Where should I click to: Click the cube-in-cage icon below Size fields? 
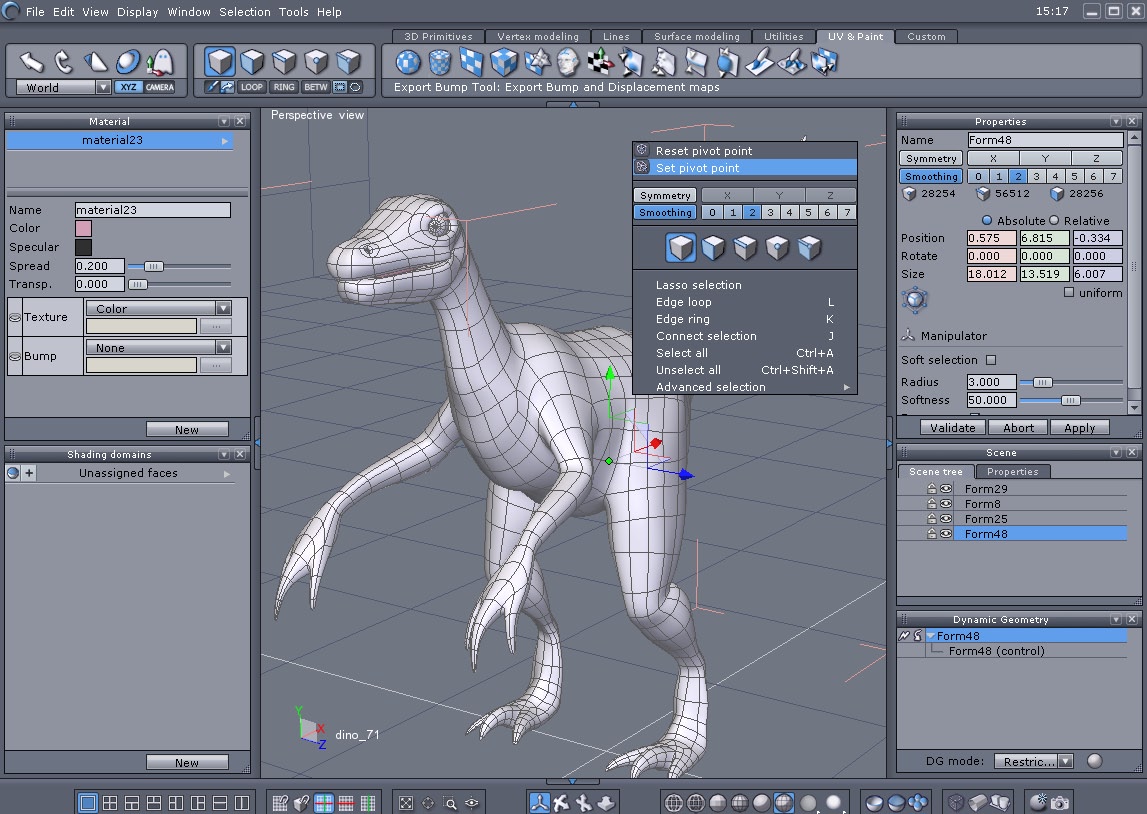(914, 299)
